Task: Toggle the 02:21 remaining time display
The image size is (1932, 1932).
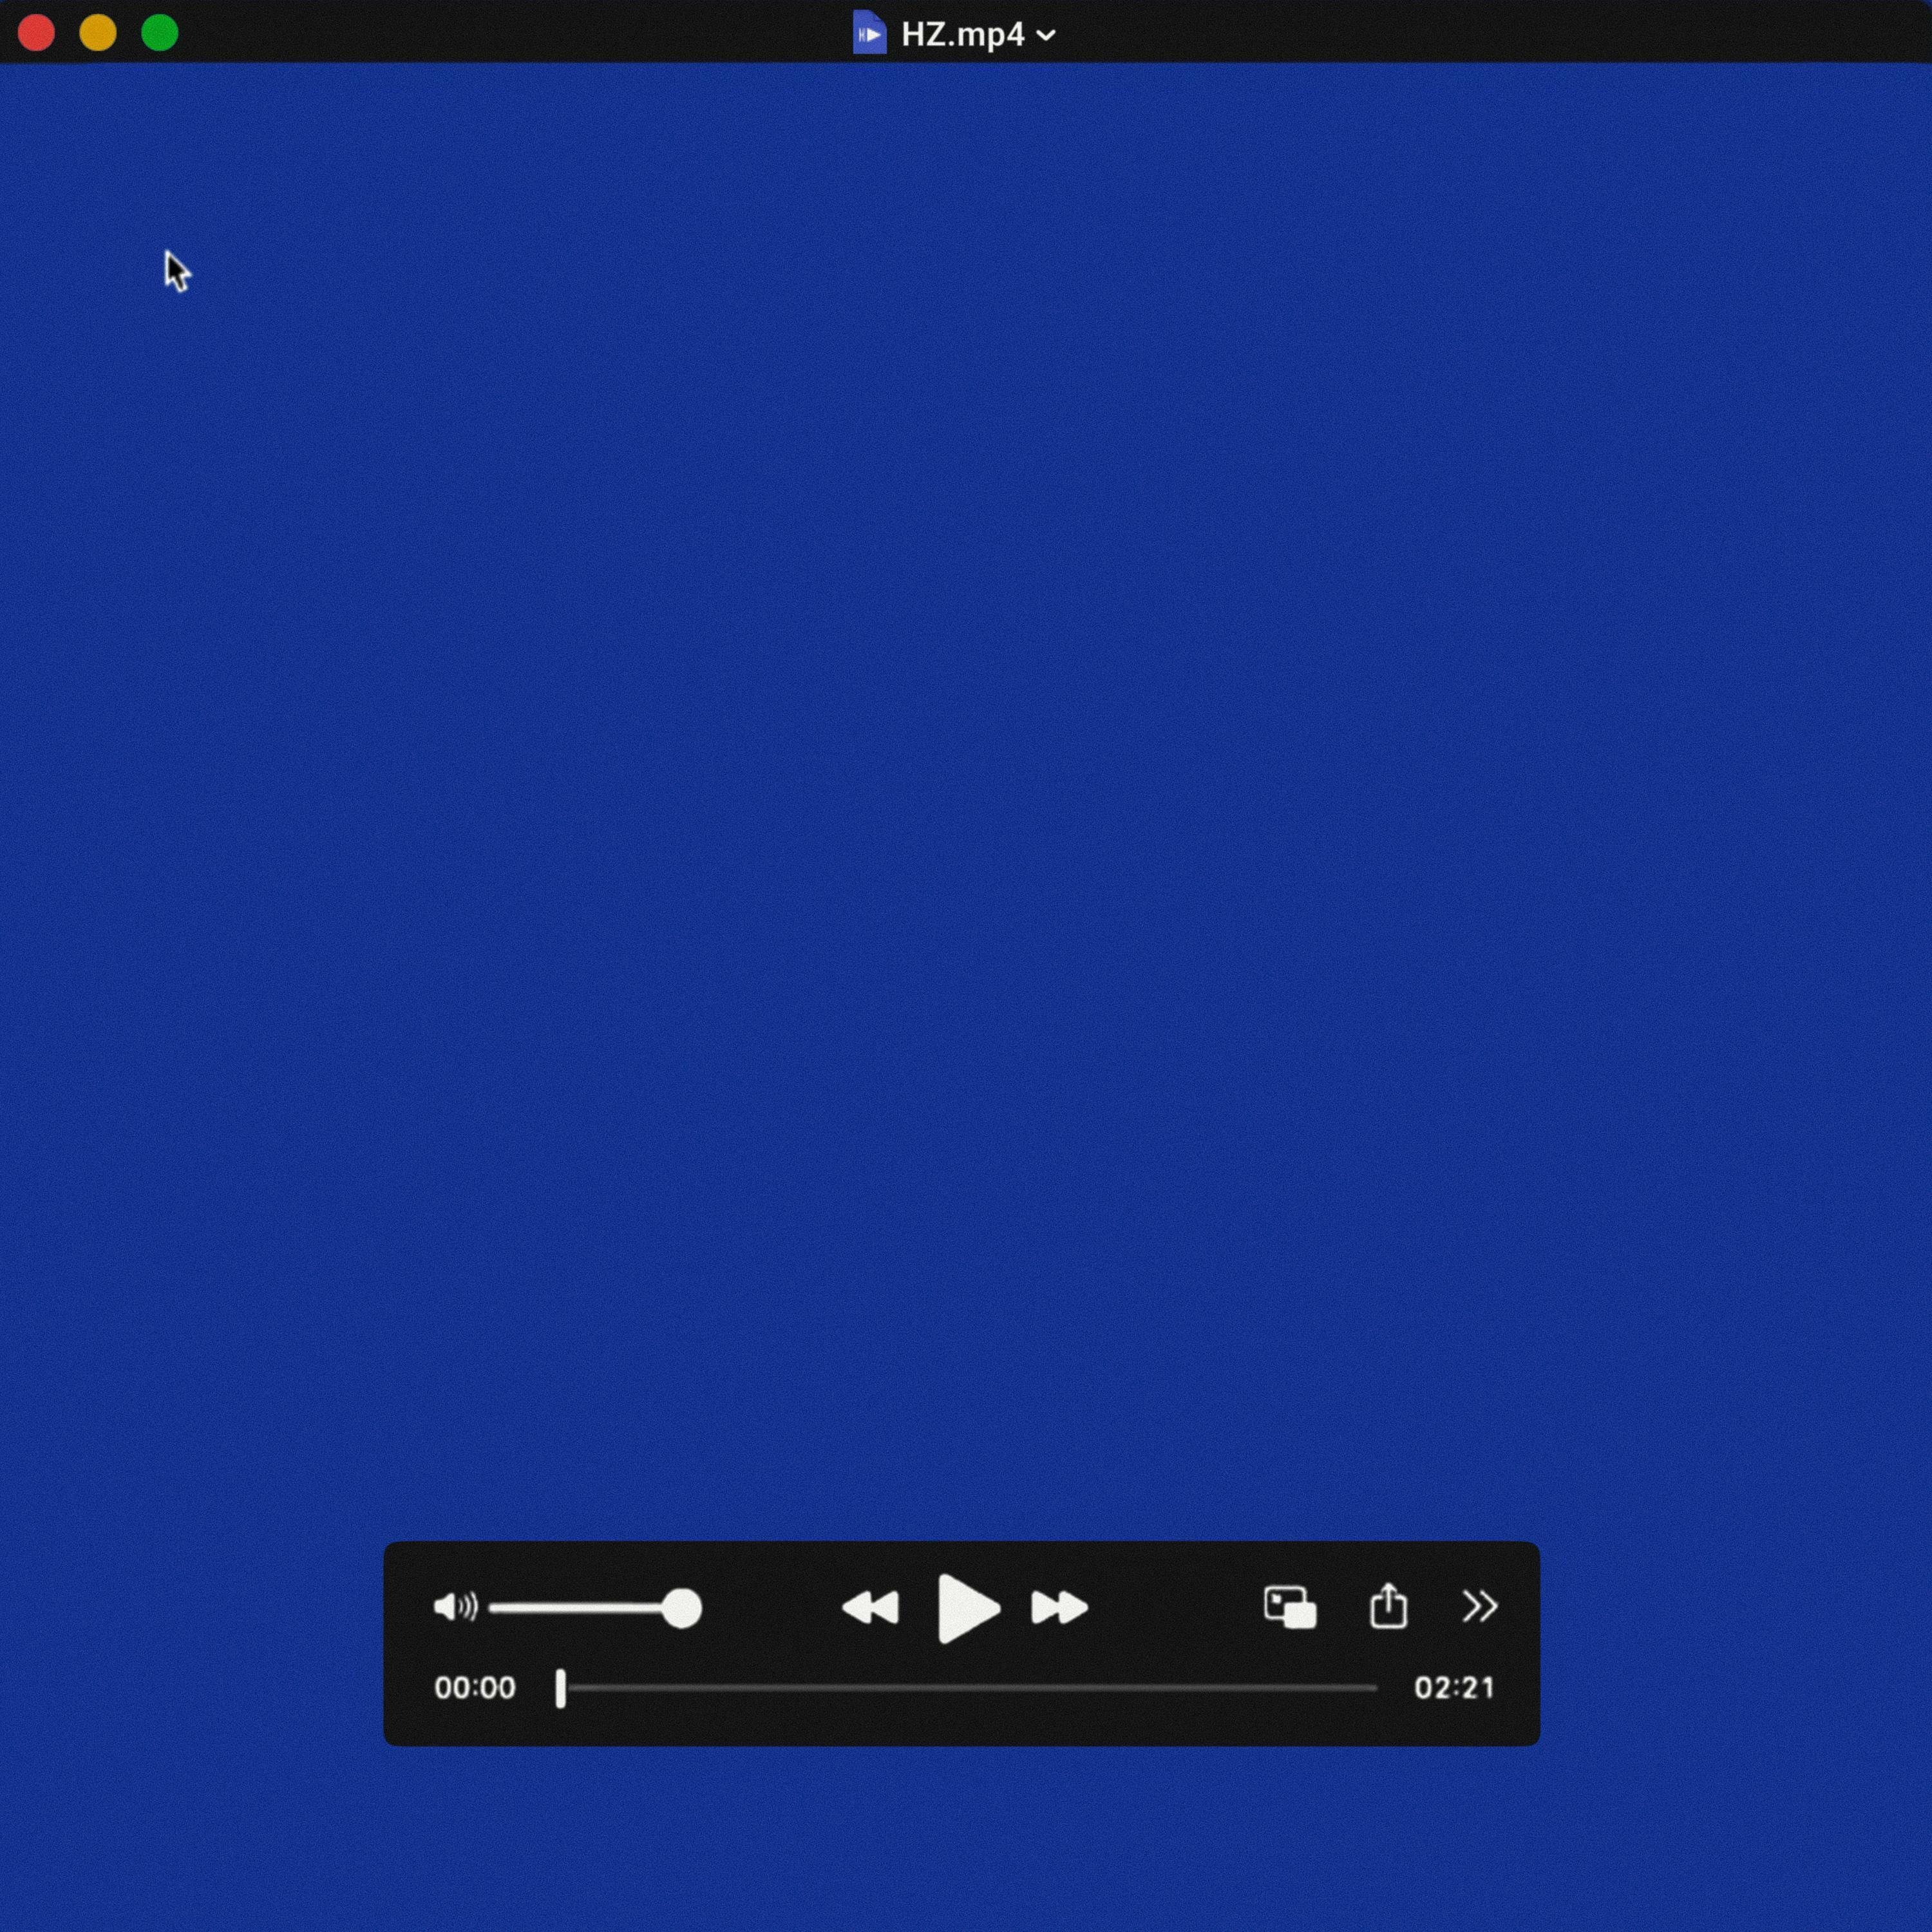Action: (1454, 1688)
